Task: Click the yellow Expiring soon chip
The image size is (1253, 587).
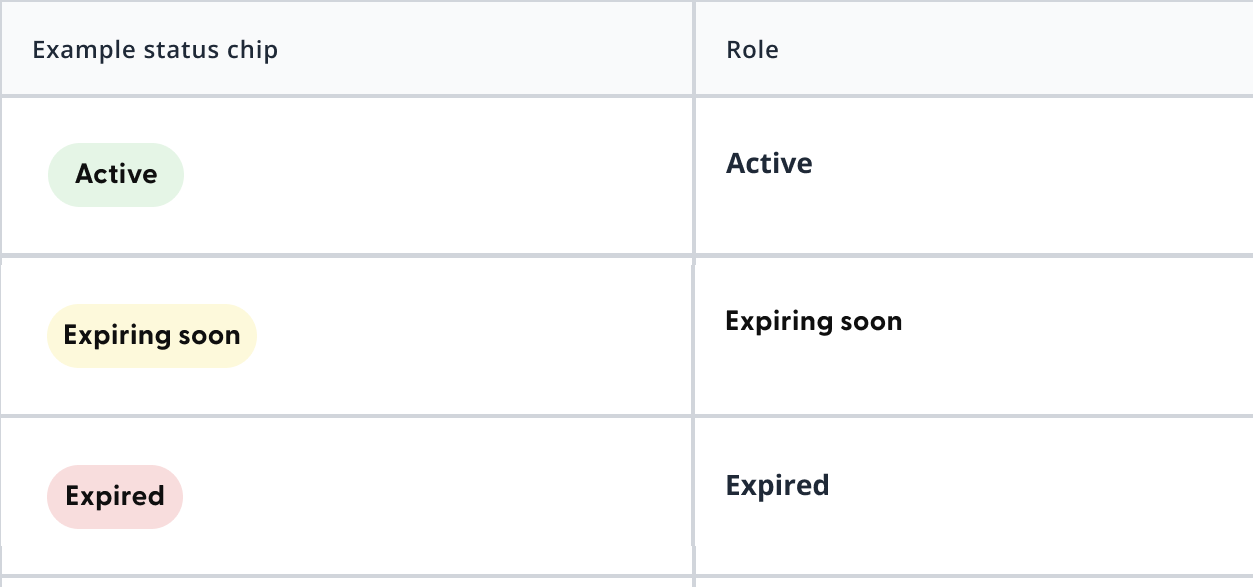Action: (x=152, y=336)
